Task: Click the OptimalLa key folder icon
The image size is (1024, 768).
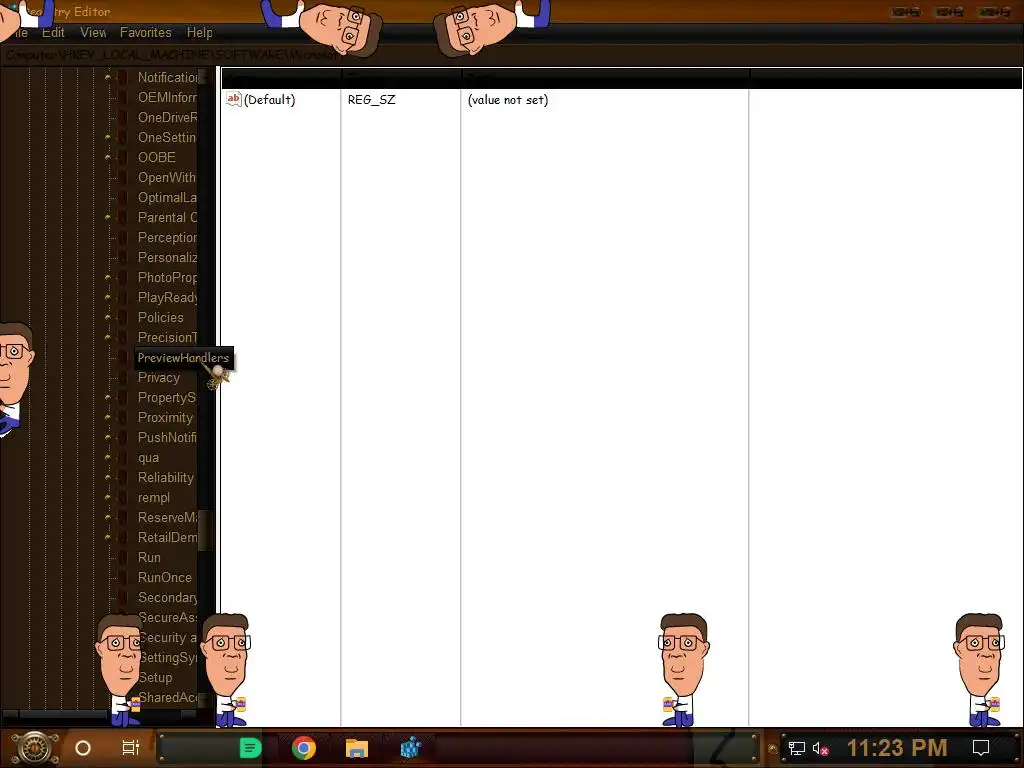Action: click(123, 197)
